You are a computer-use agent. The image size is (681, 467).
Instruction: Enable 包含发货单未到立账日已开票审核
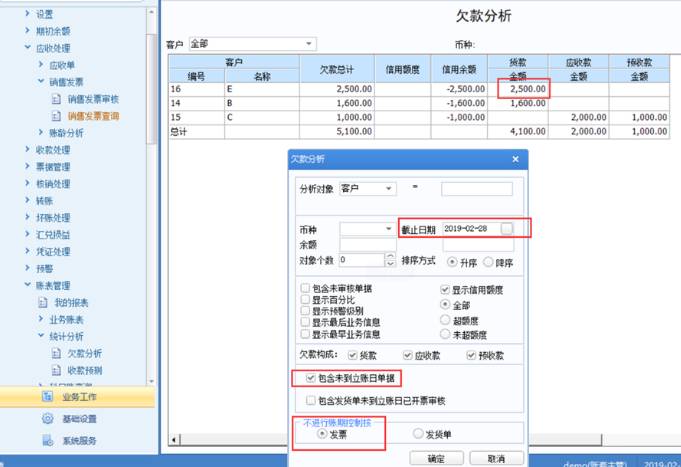pyautogui.click(x=311, y=400)
